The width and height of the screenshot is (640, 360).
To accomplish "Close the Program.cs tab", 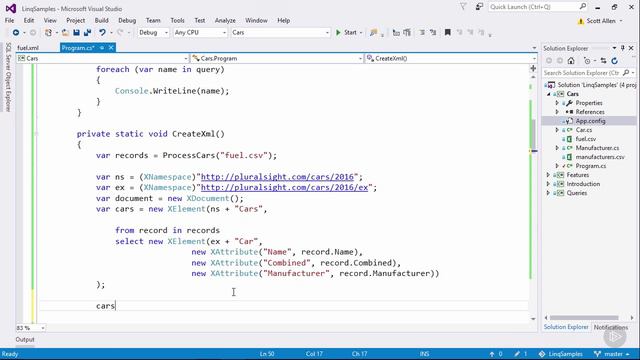I will click(x=111, y=48).
